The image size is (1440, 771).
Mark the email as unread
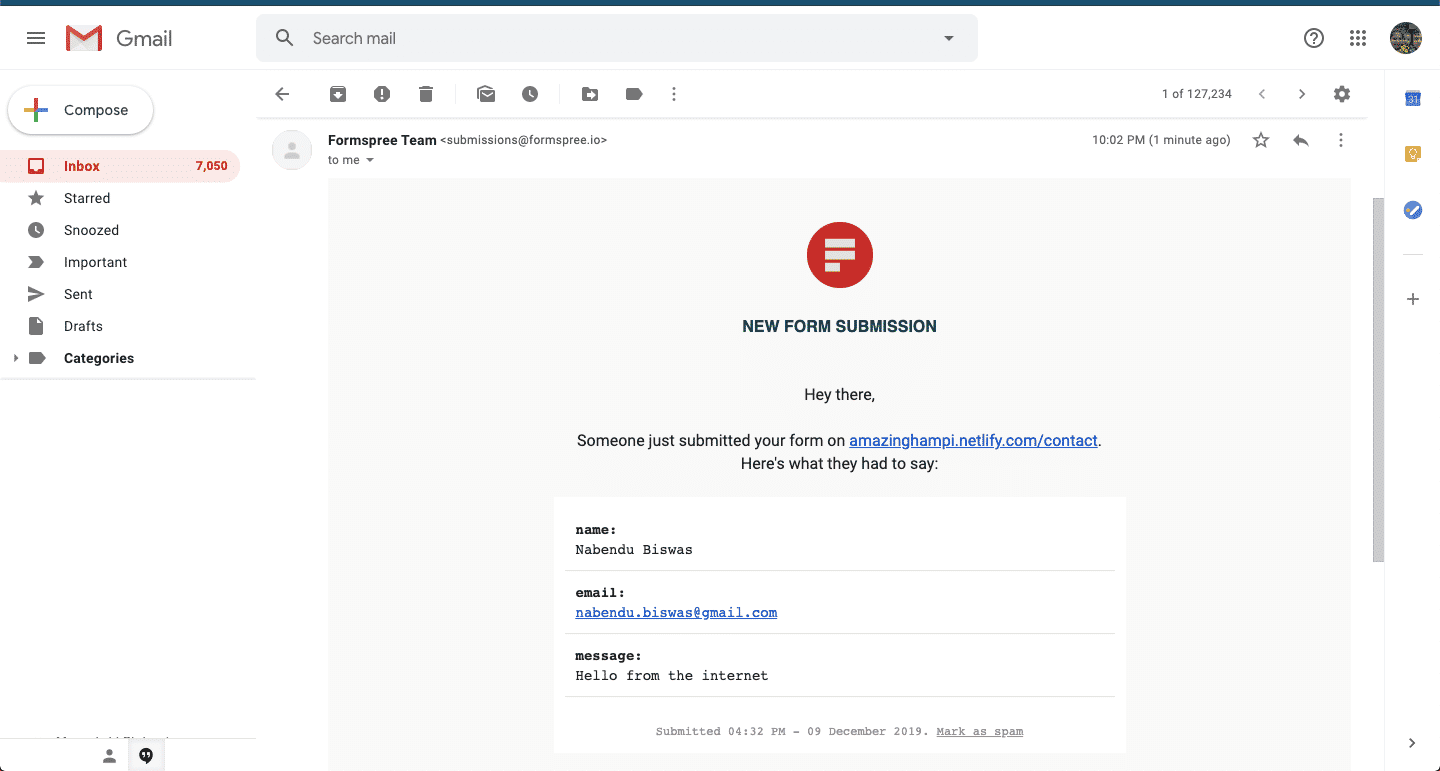click(x=486, y=94)
